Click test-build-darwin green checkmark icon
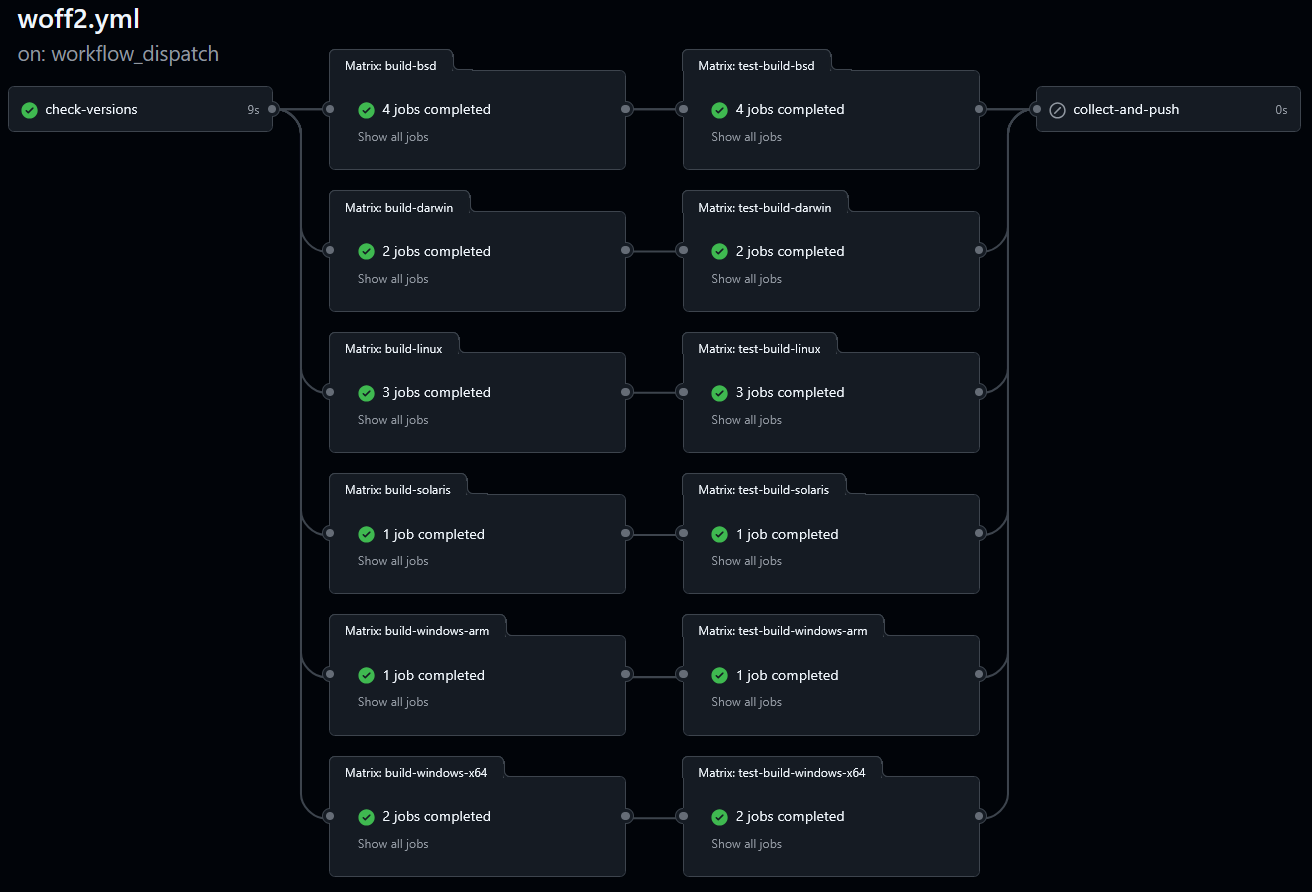The width and height of the screenshot is (1312, 892). click(719, 252)
